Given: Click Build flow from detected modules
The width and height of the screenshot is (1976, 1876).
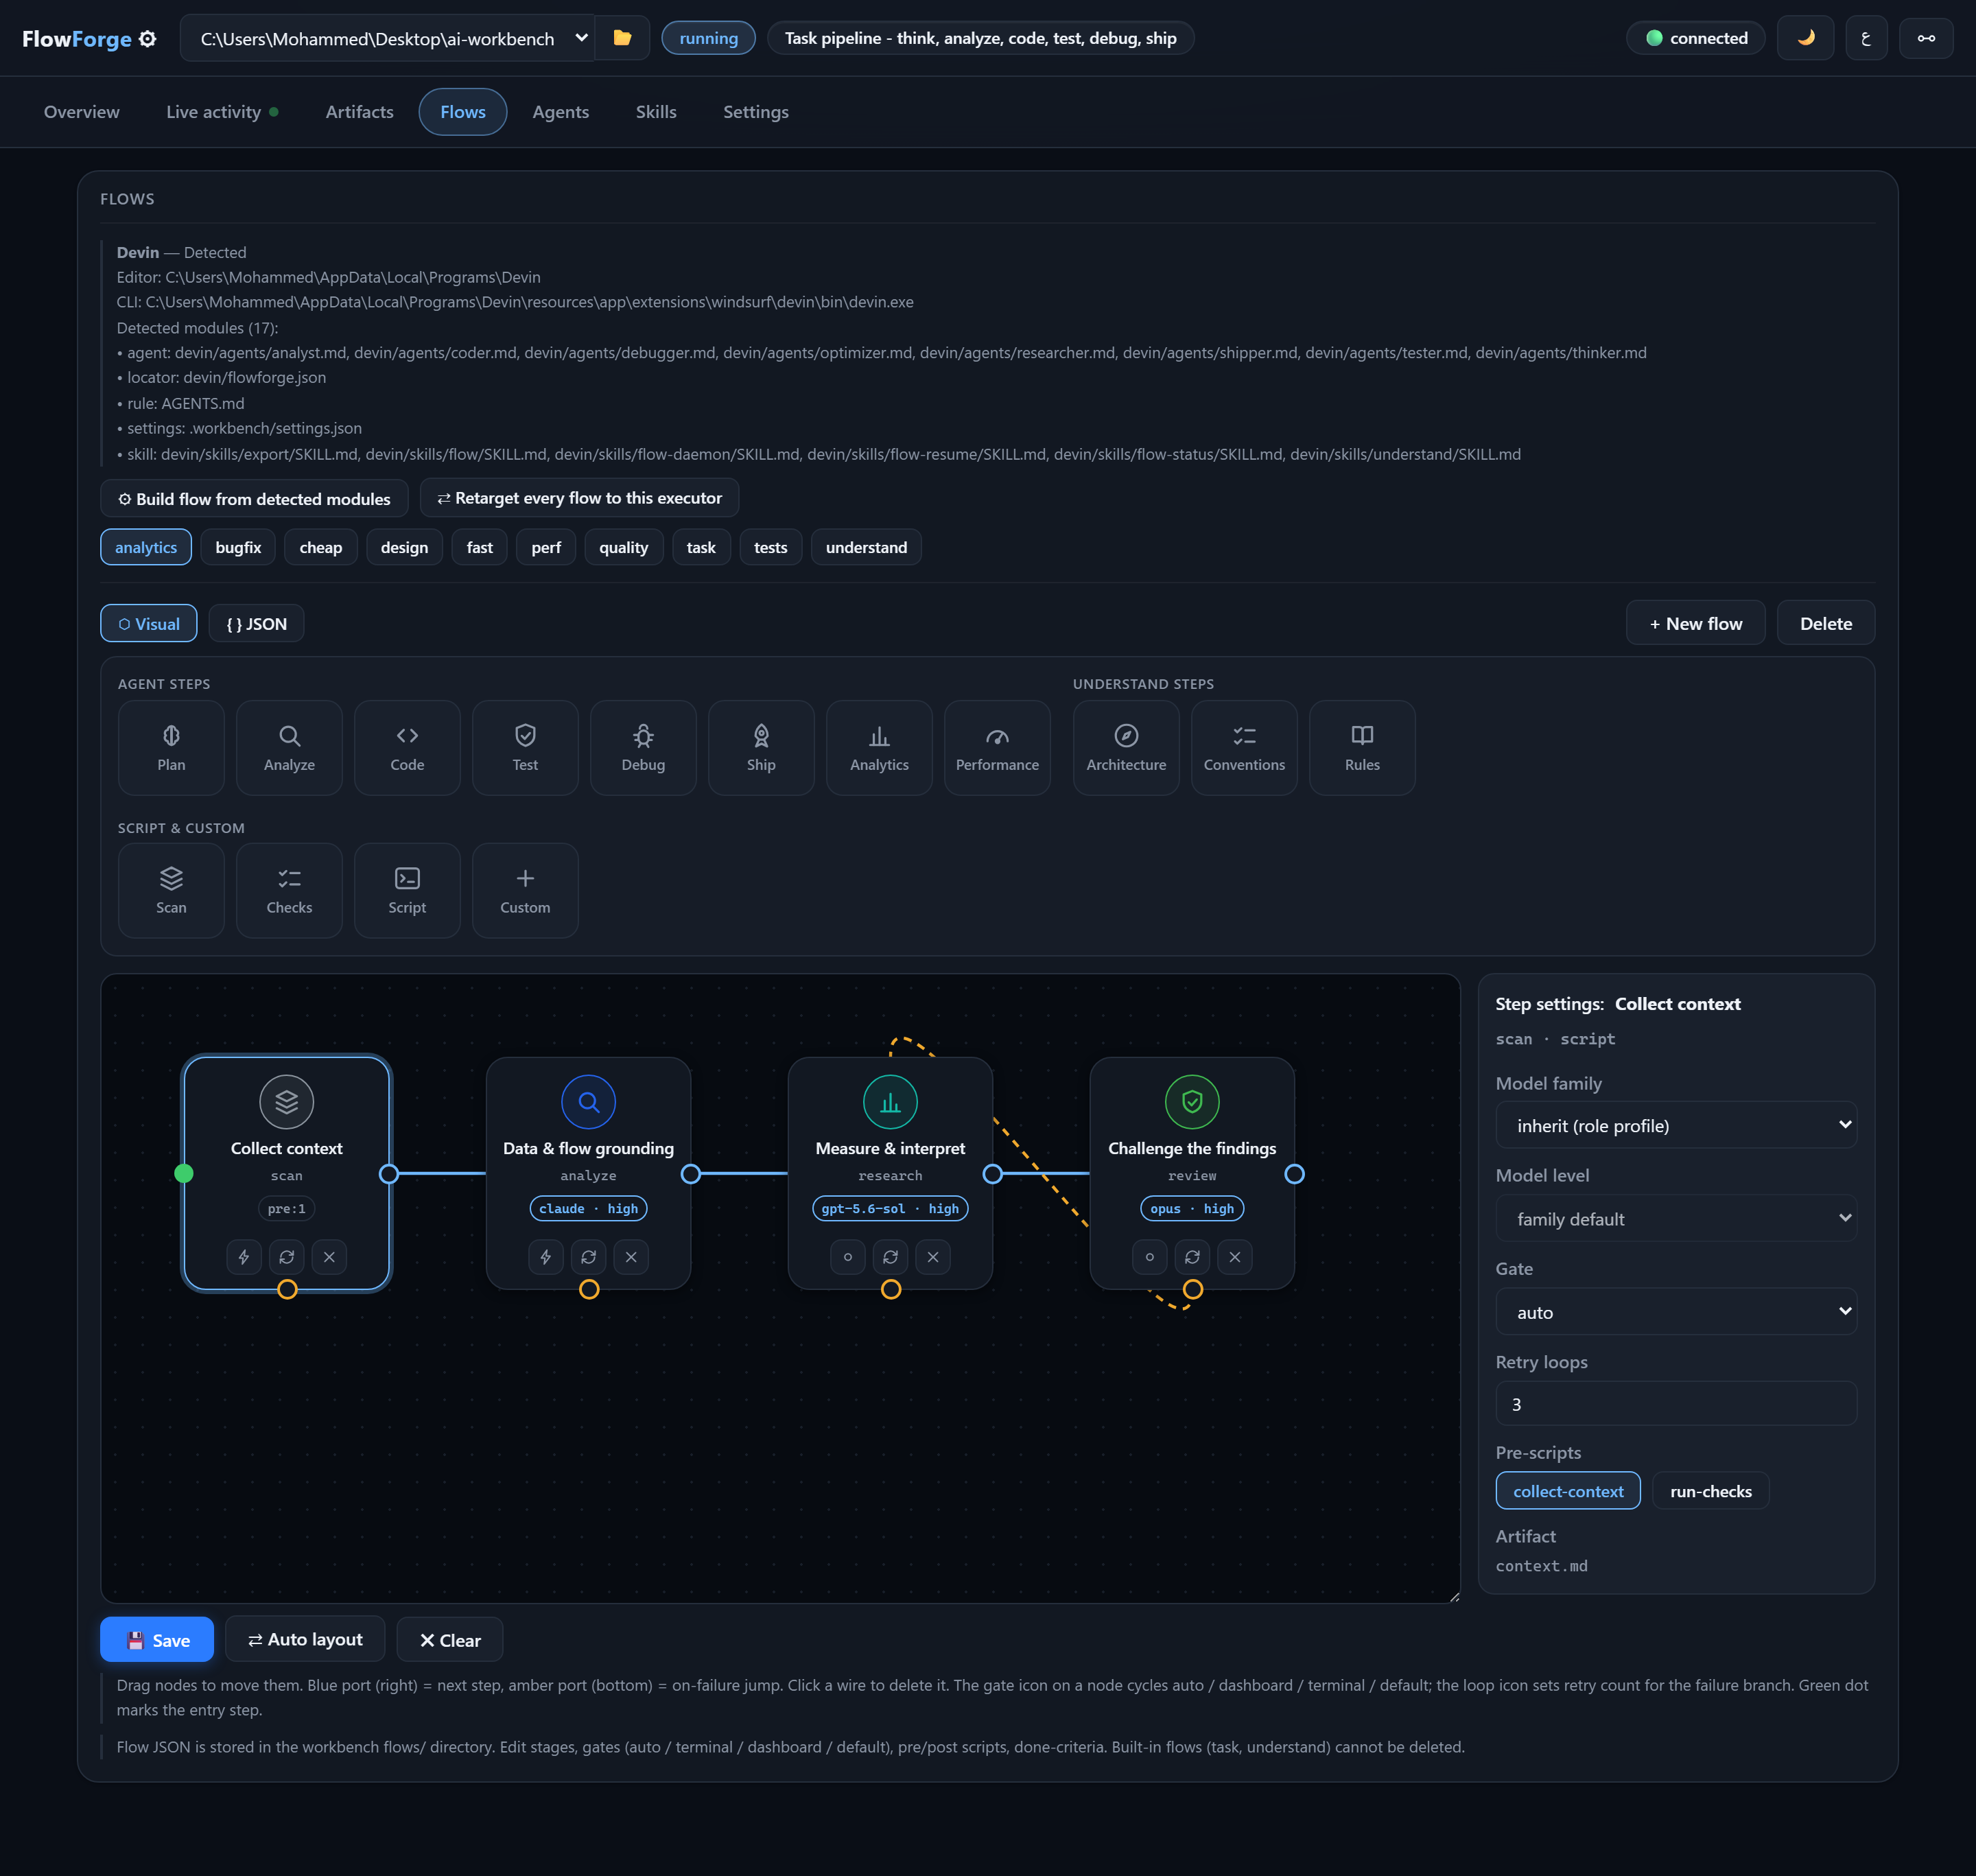Looking at the screenshot, I should click(x=254, y=498).
